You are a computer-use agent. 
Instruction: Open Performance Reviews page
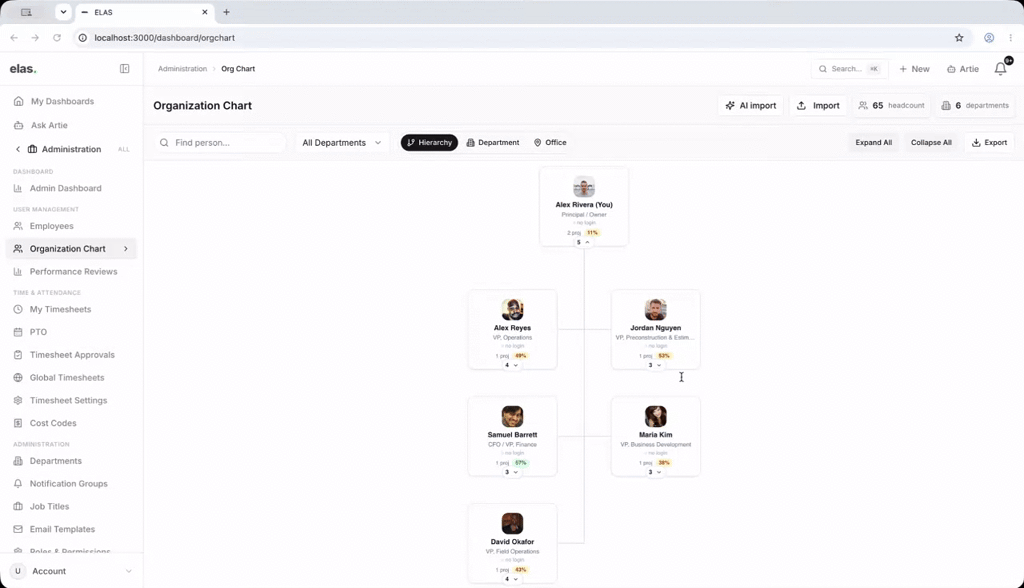pos(71,272)
